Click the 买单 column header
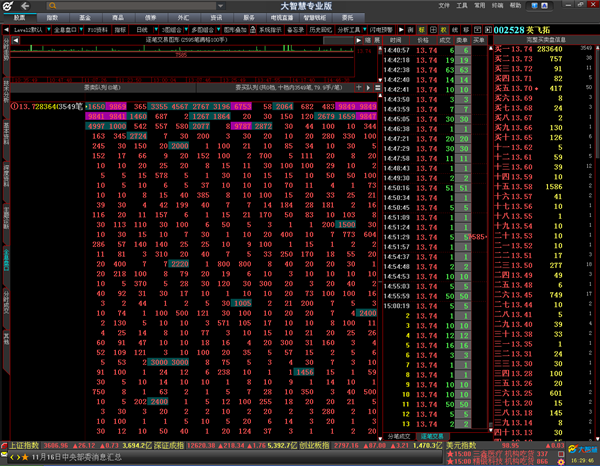Screen dimensions: 600x466 pyautogui.click(x=479, y=40)
